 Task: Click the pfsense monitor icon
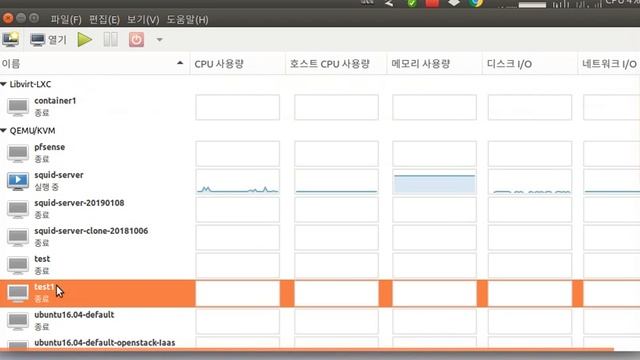pos(18,153)
